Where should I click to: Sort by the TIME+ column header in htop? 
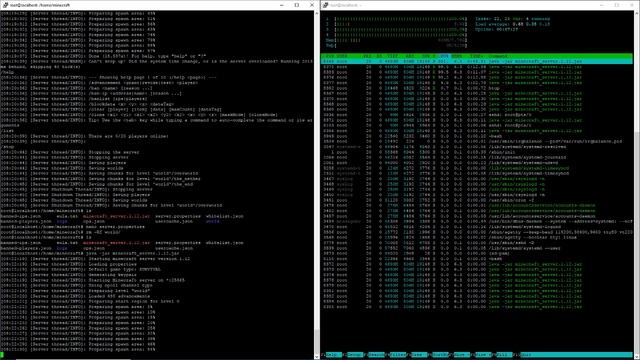pos(476,56)
